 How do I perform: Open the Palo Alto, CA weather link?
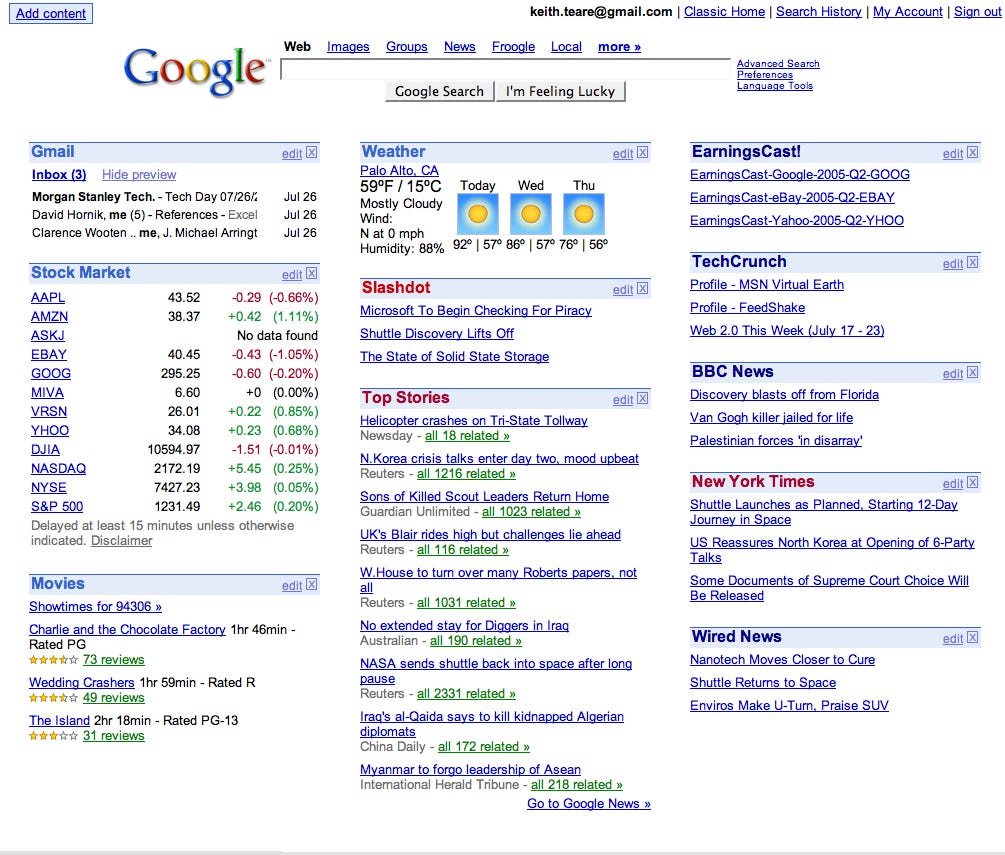tap(399, 170)
